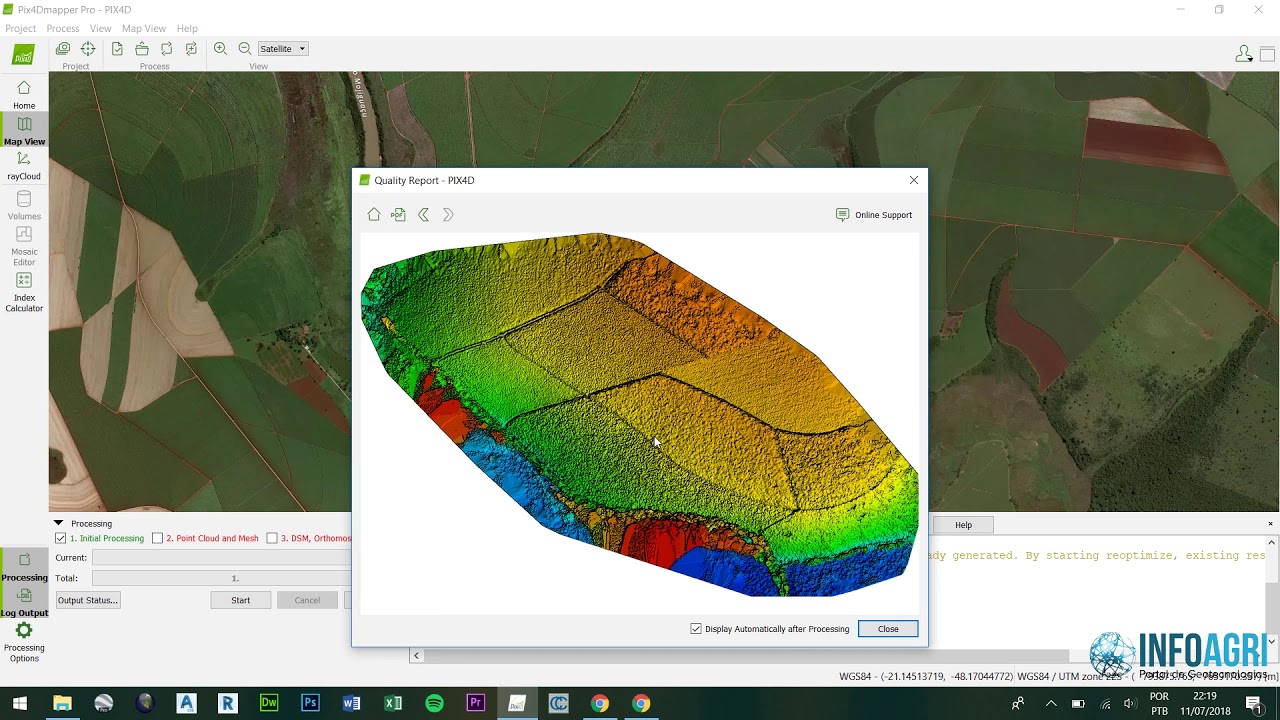Toggle the Log Output panel
The width and height of the screenshot is (1280, 720).
point(24,602)
